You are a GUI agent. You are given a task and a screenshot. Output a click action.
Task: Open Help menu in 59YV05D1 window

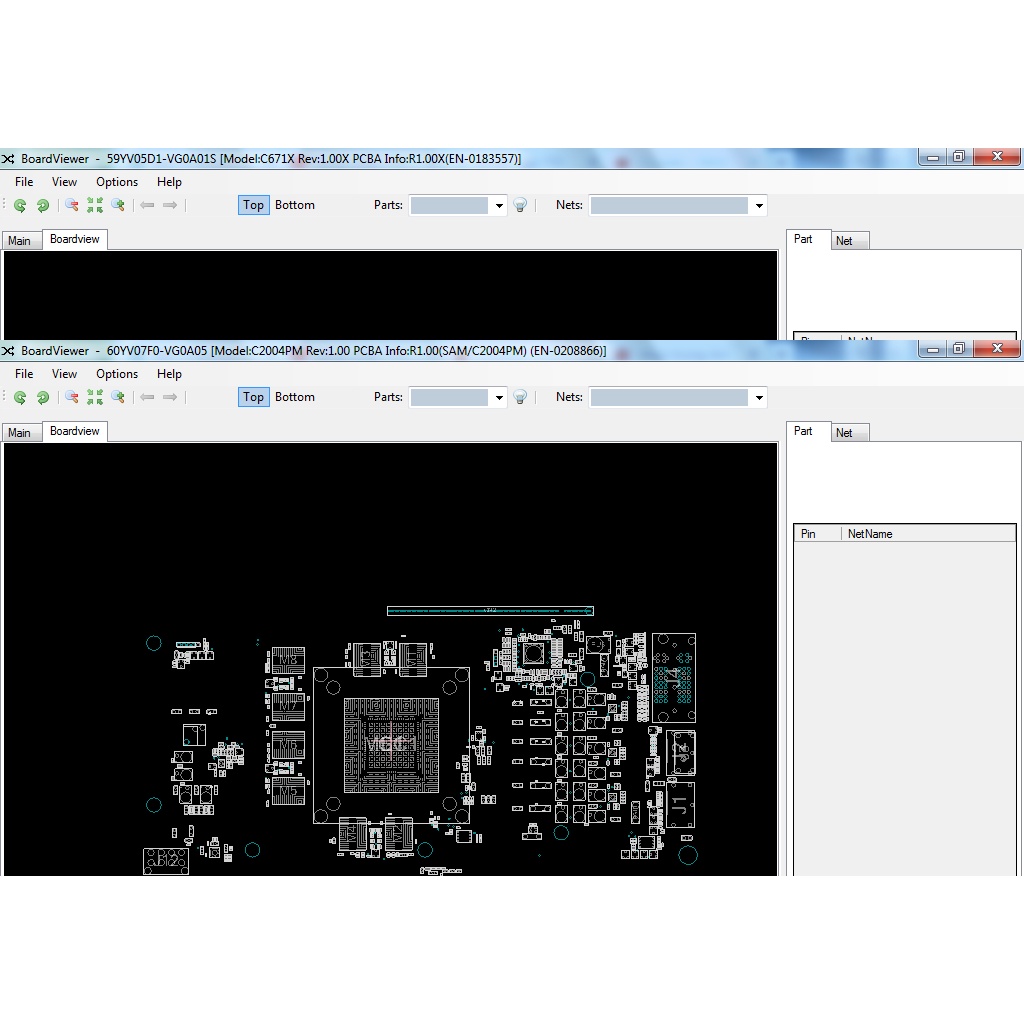pyautogui.click(x=169, y=182)
